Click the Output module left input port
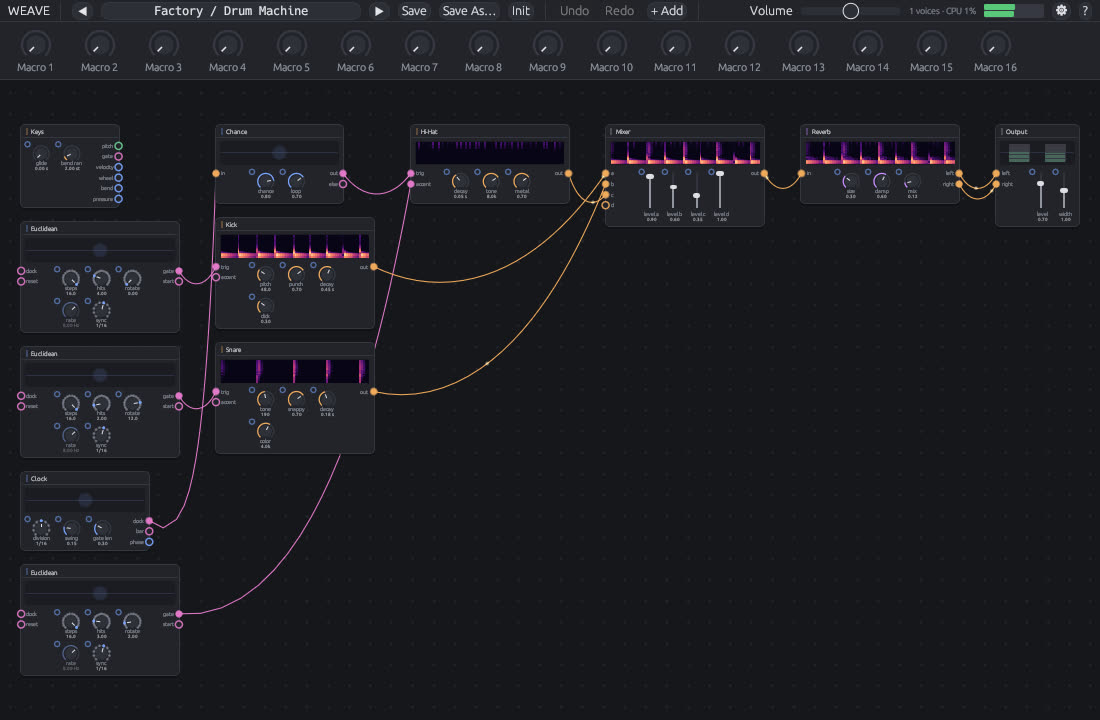This screenshot has height=720, width=1100. point(996,173)
